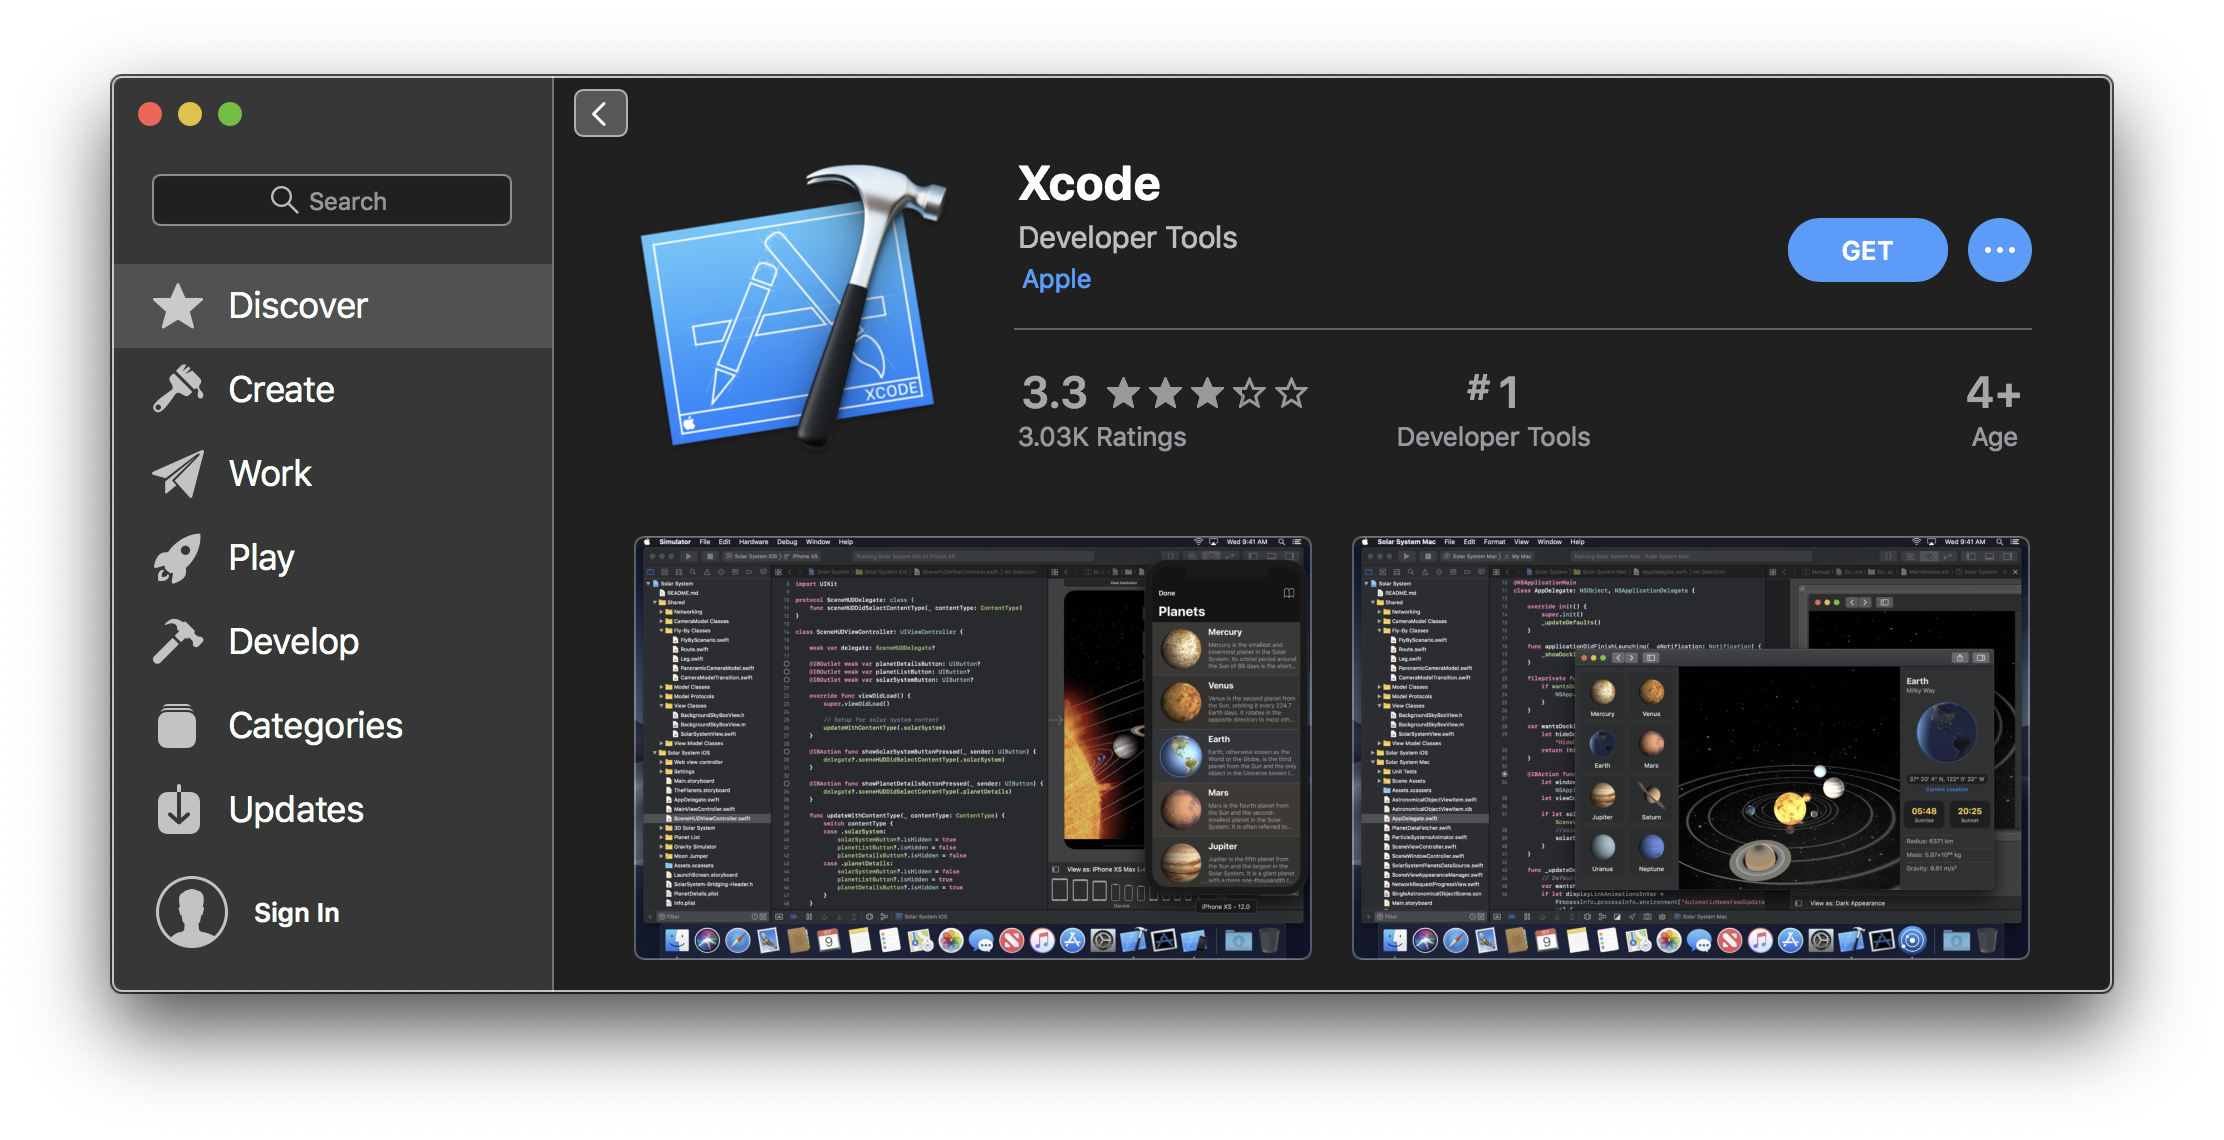Click the Sign In avatar icon
This screenshot has height=1140, width=2224.
pyautogui.click(x=192, y=911)
